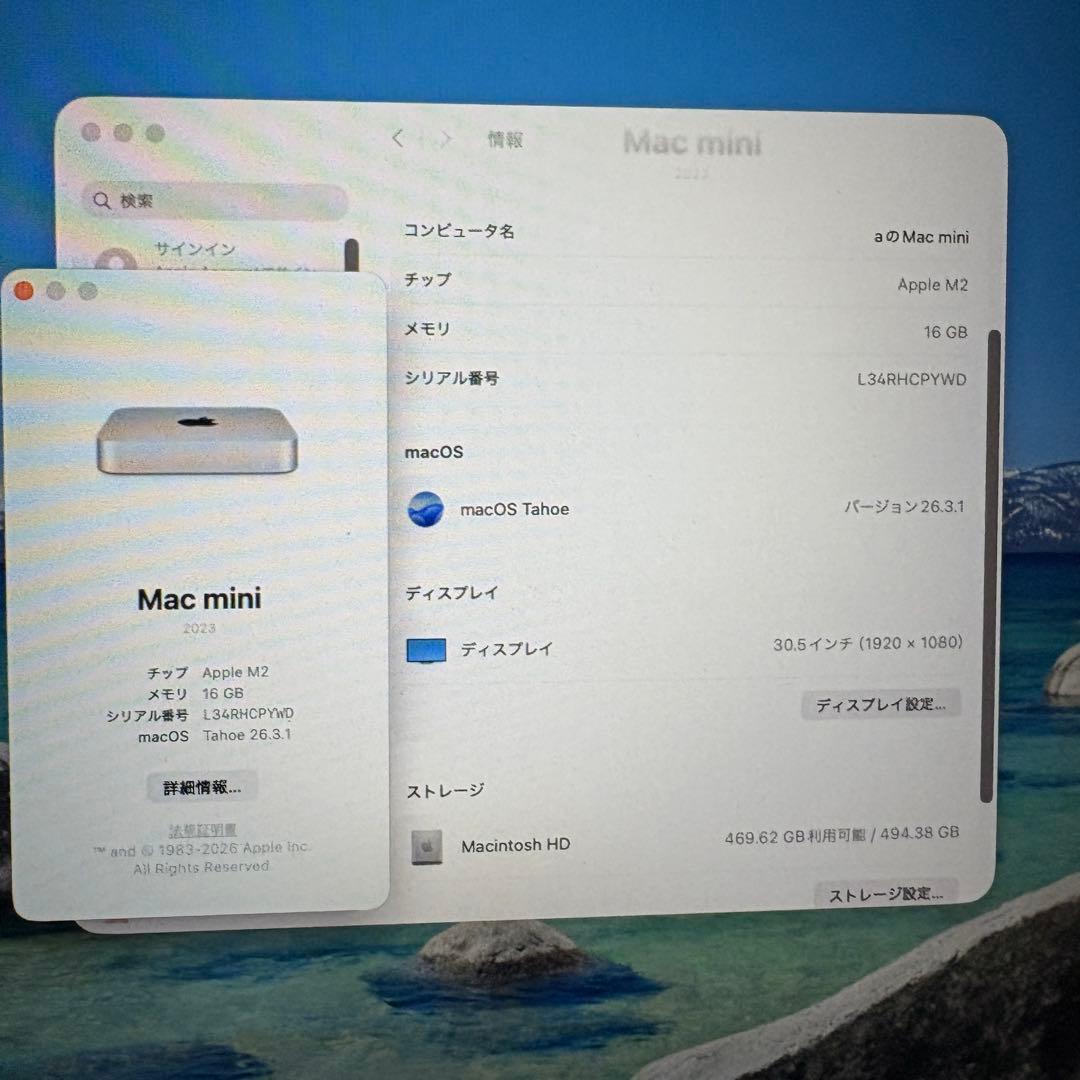1080x1080 pixels.
Task: Open the 法規証明書 link in About window
Action: coord(202,830)
